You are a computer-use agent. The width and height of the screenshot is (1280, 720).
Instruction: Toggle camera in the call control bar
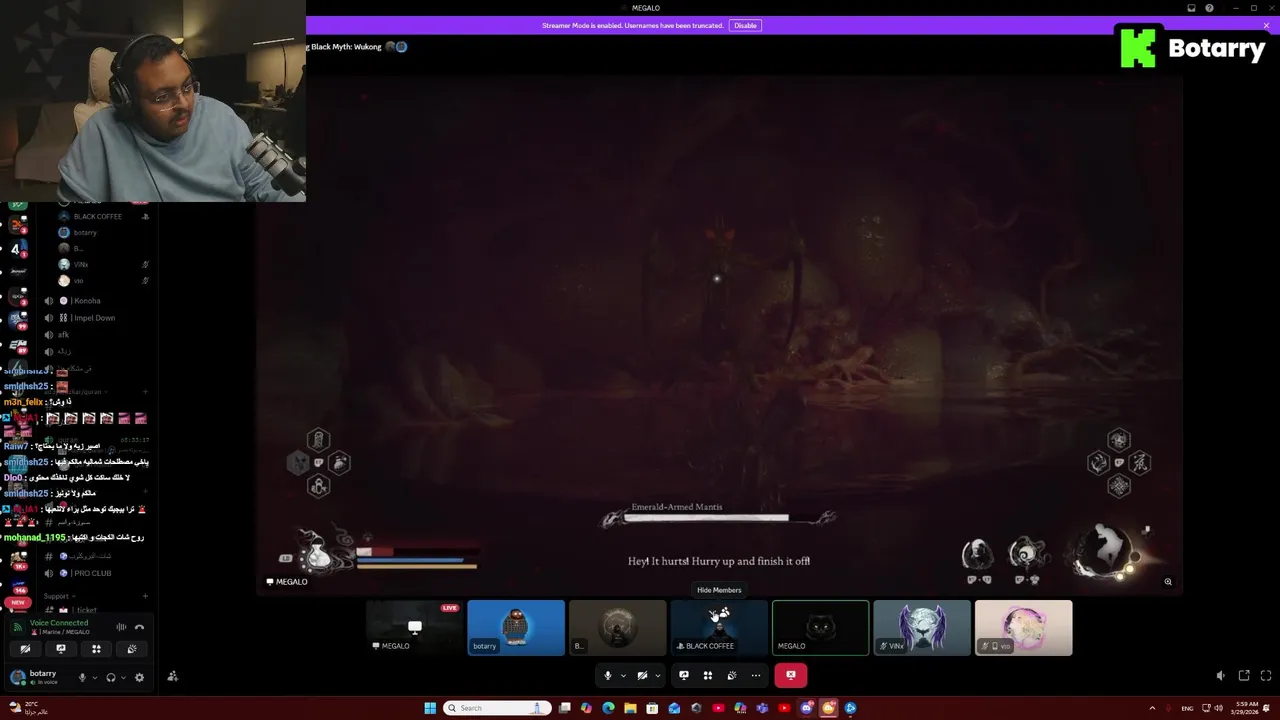click(x=642, y=675)
